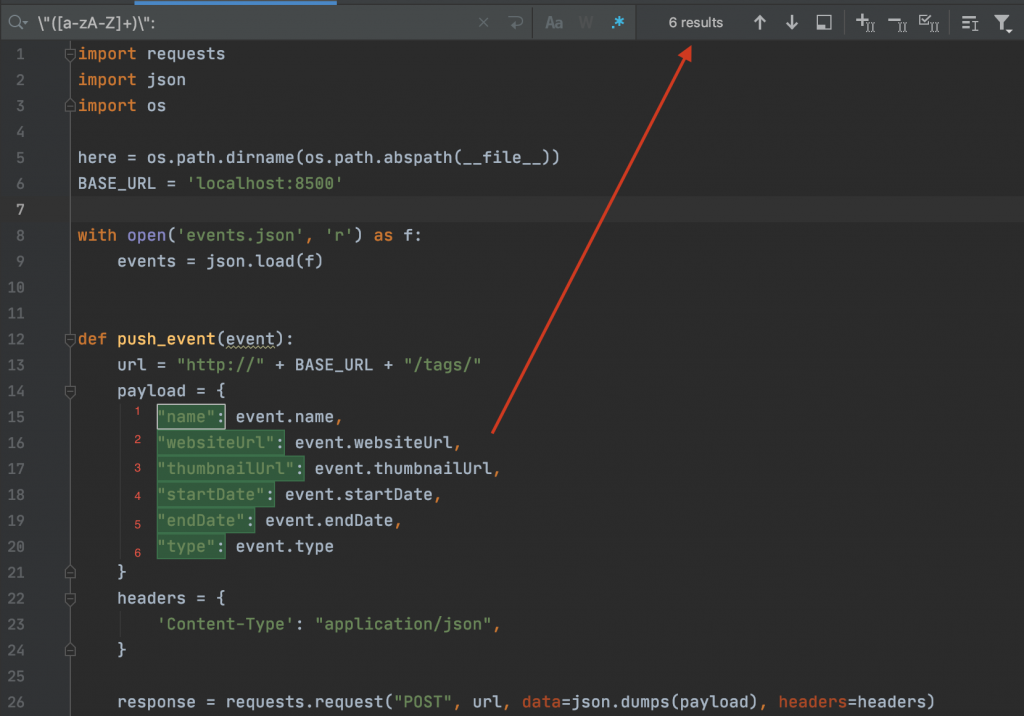Image resolution: width=1024 pixels, height=716 pixels.
Task: Click the fold end marker at line 3
Action: pyautogui.click(x=70, y=106)
